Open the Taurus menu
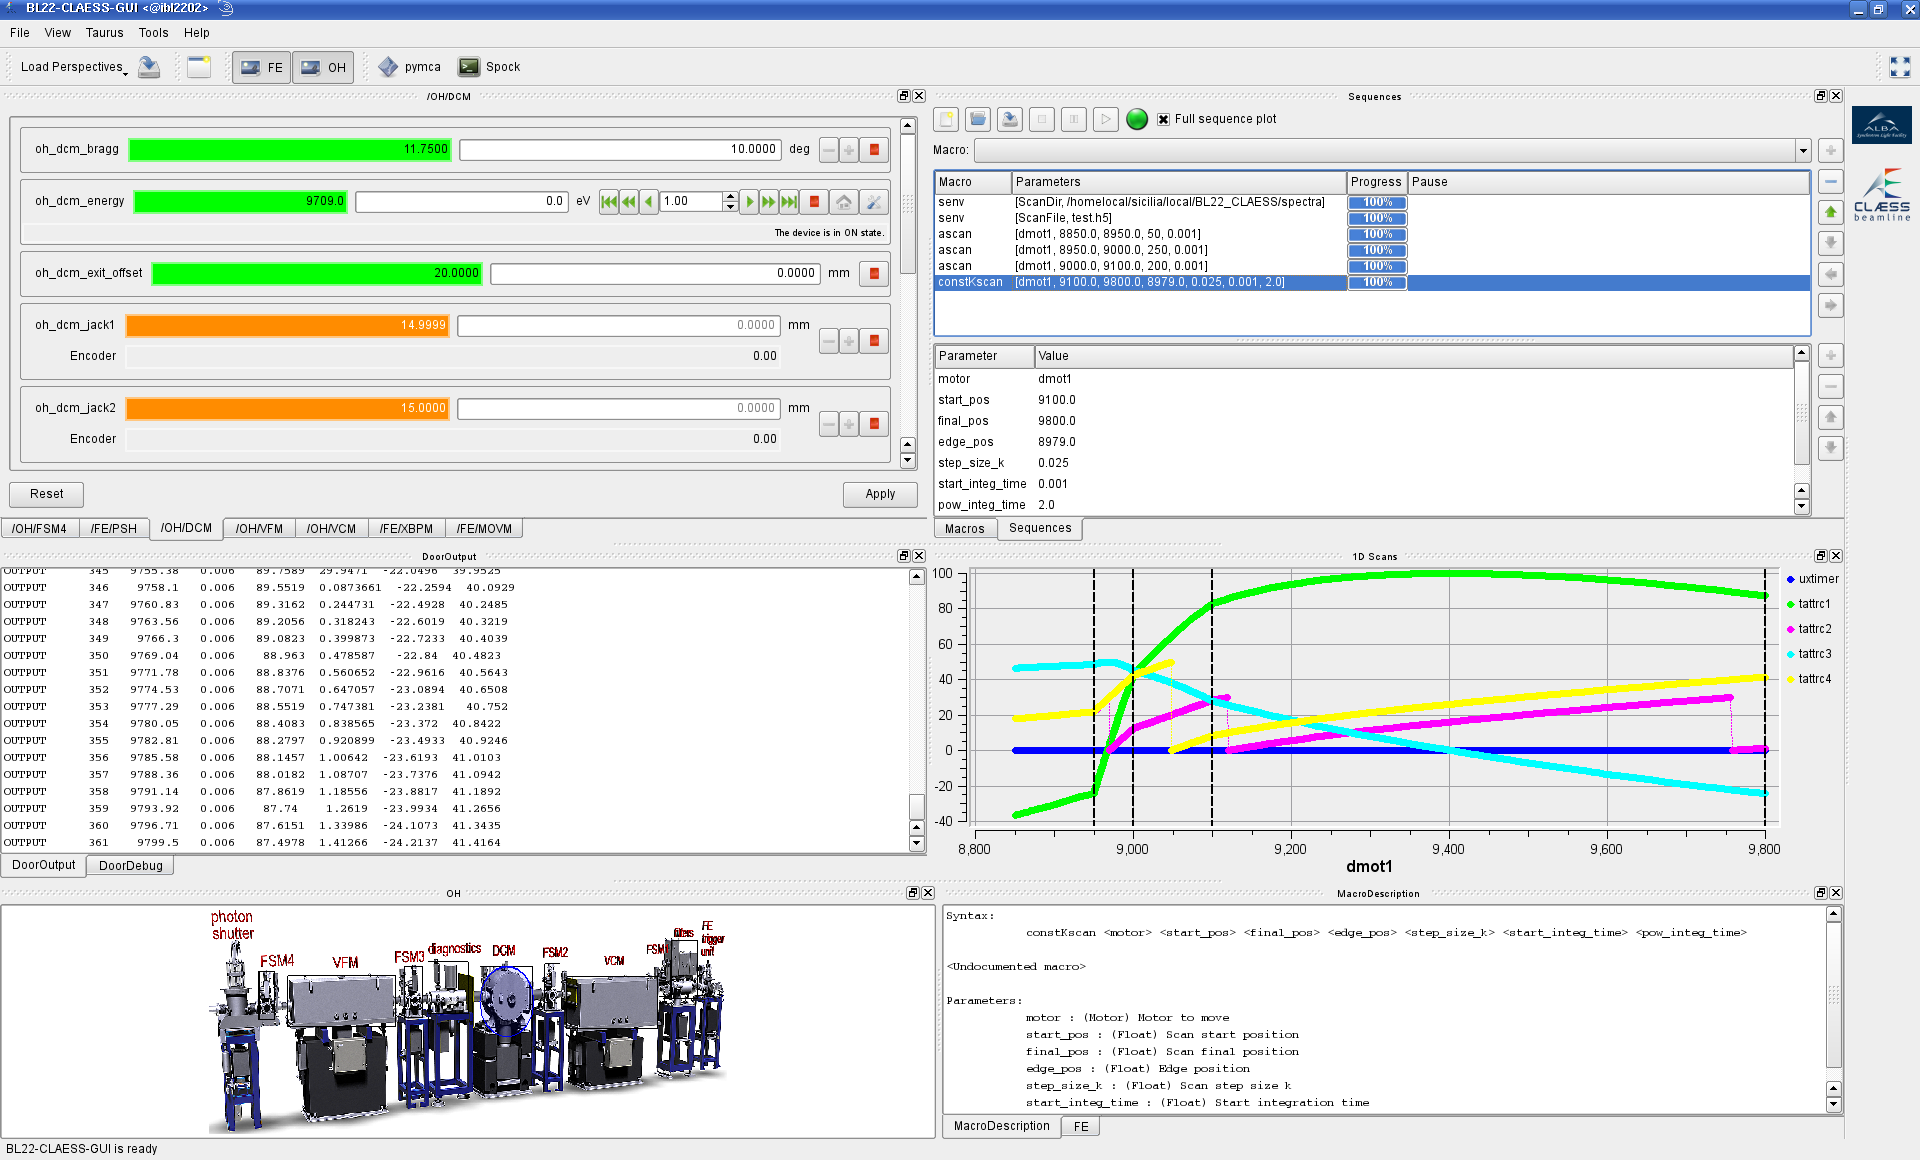This screenshot has height=1160, width=1920. [104, 33]
